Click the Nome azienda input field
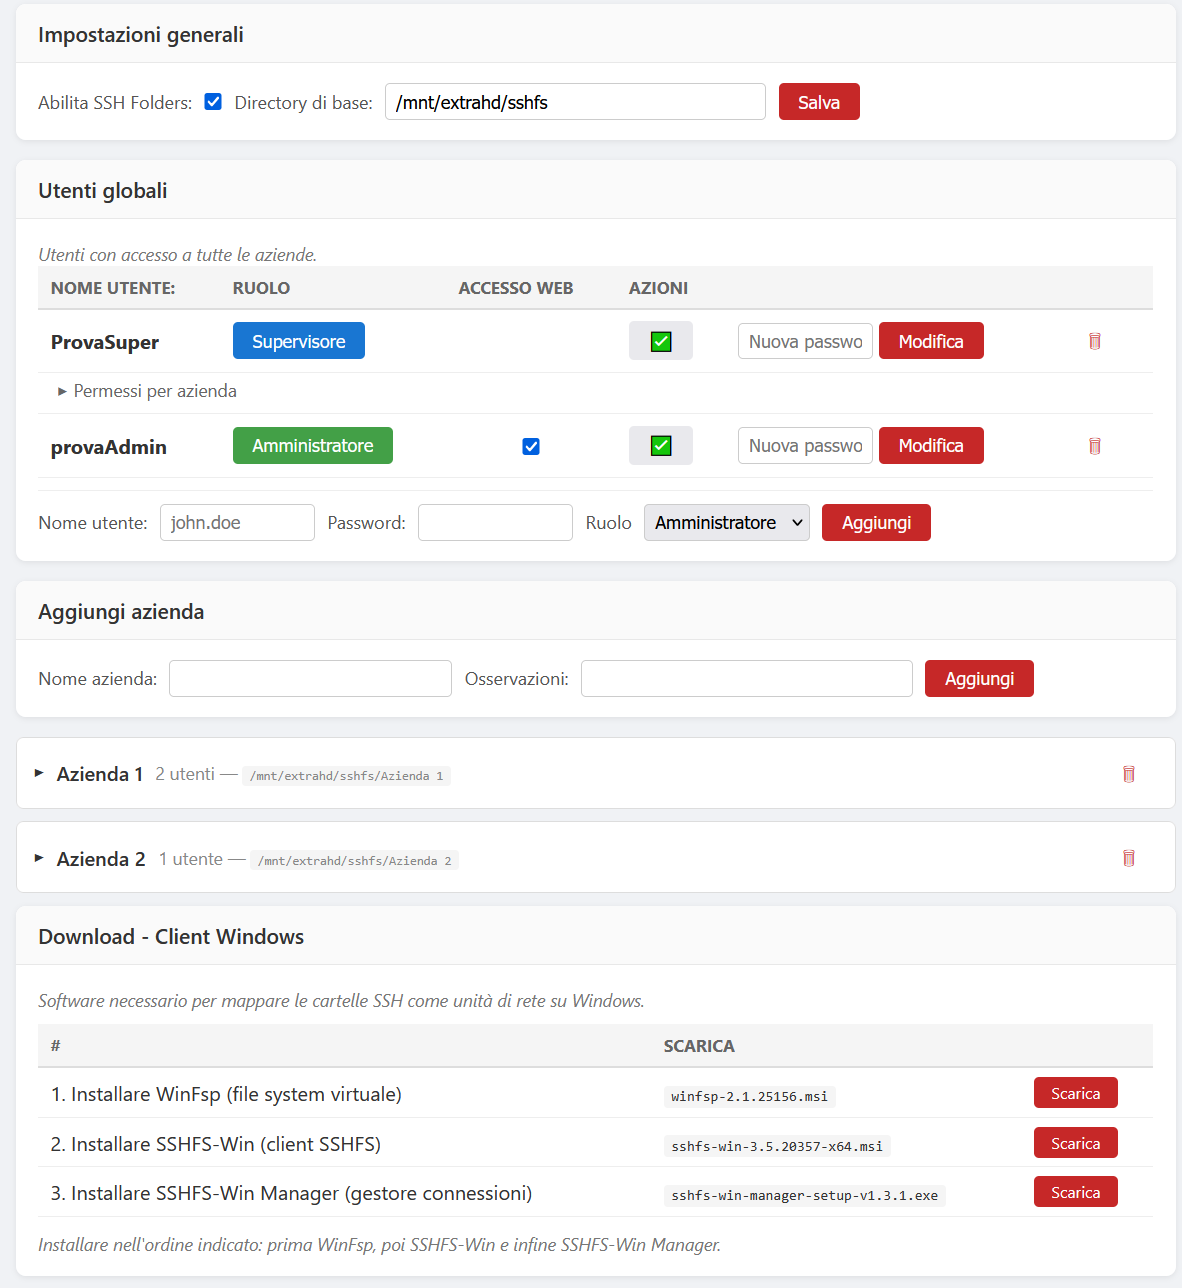1182x1288 pixels. [x=310, y=679]
